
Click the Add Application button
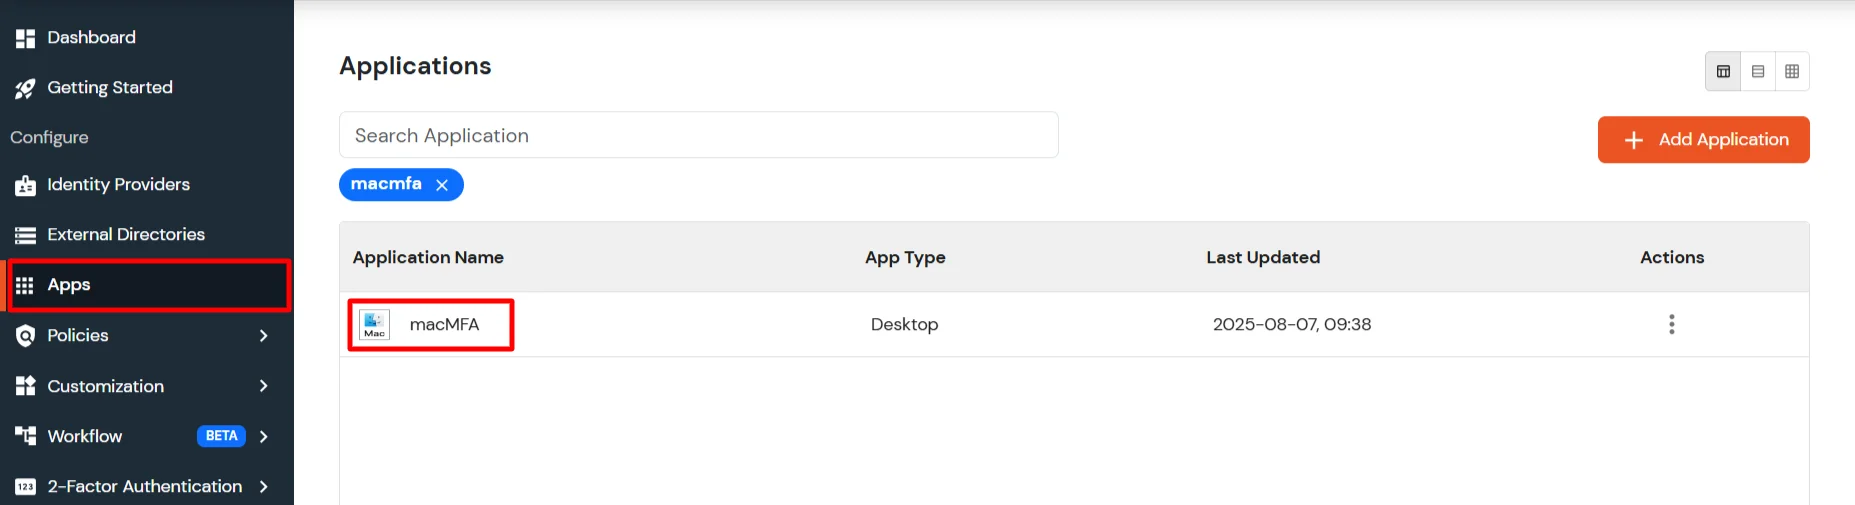pos(1703,140)
